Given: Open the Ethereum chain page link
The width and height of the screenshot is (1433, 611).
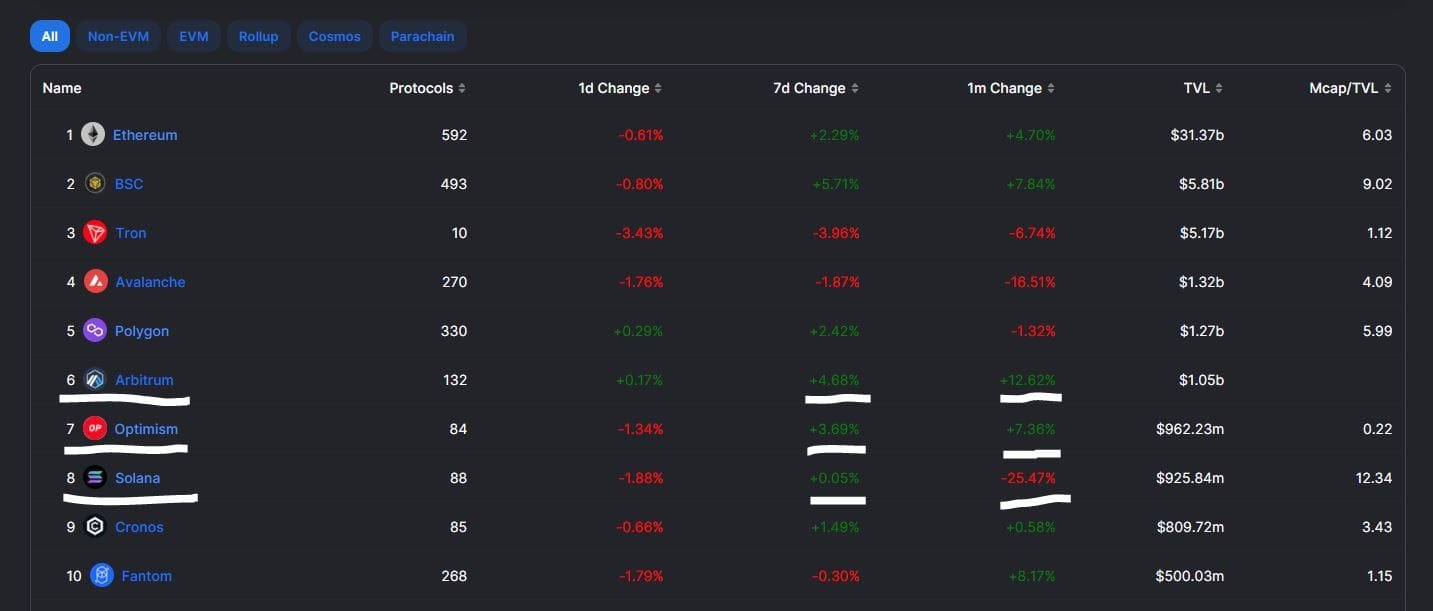Looking at the screenshot, I should (x=145, y=134).
